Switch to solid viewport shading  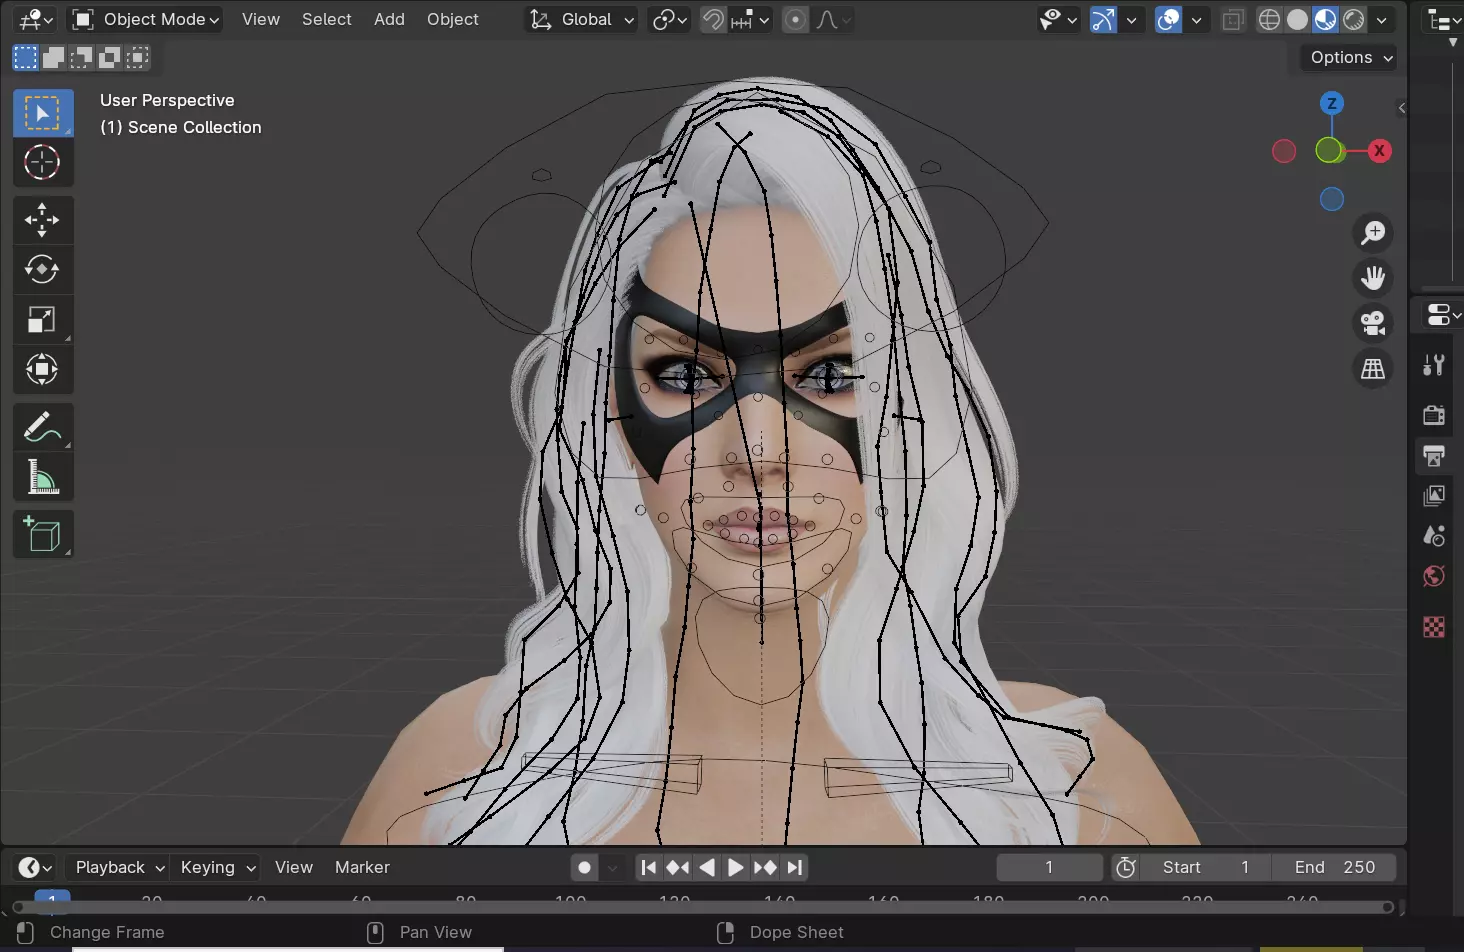1297,19
